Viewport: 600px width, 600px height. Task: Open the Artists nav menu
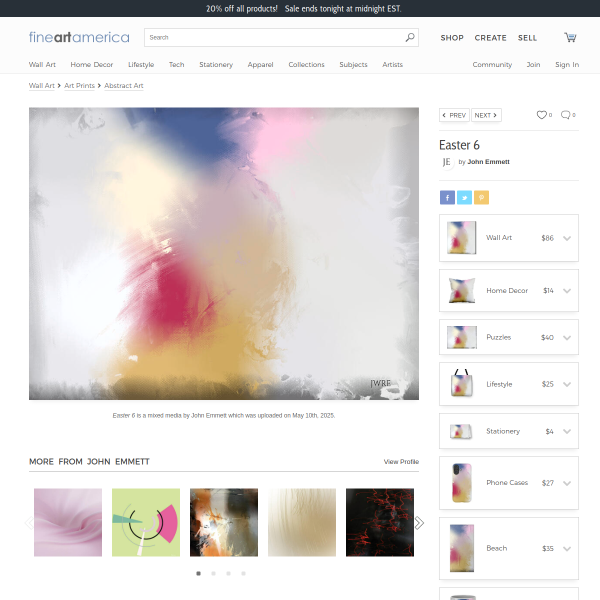tap(393, 64)
